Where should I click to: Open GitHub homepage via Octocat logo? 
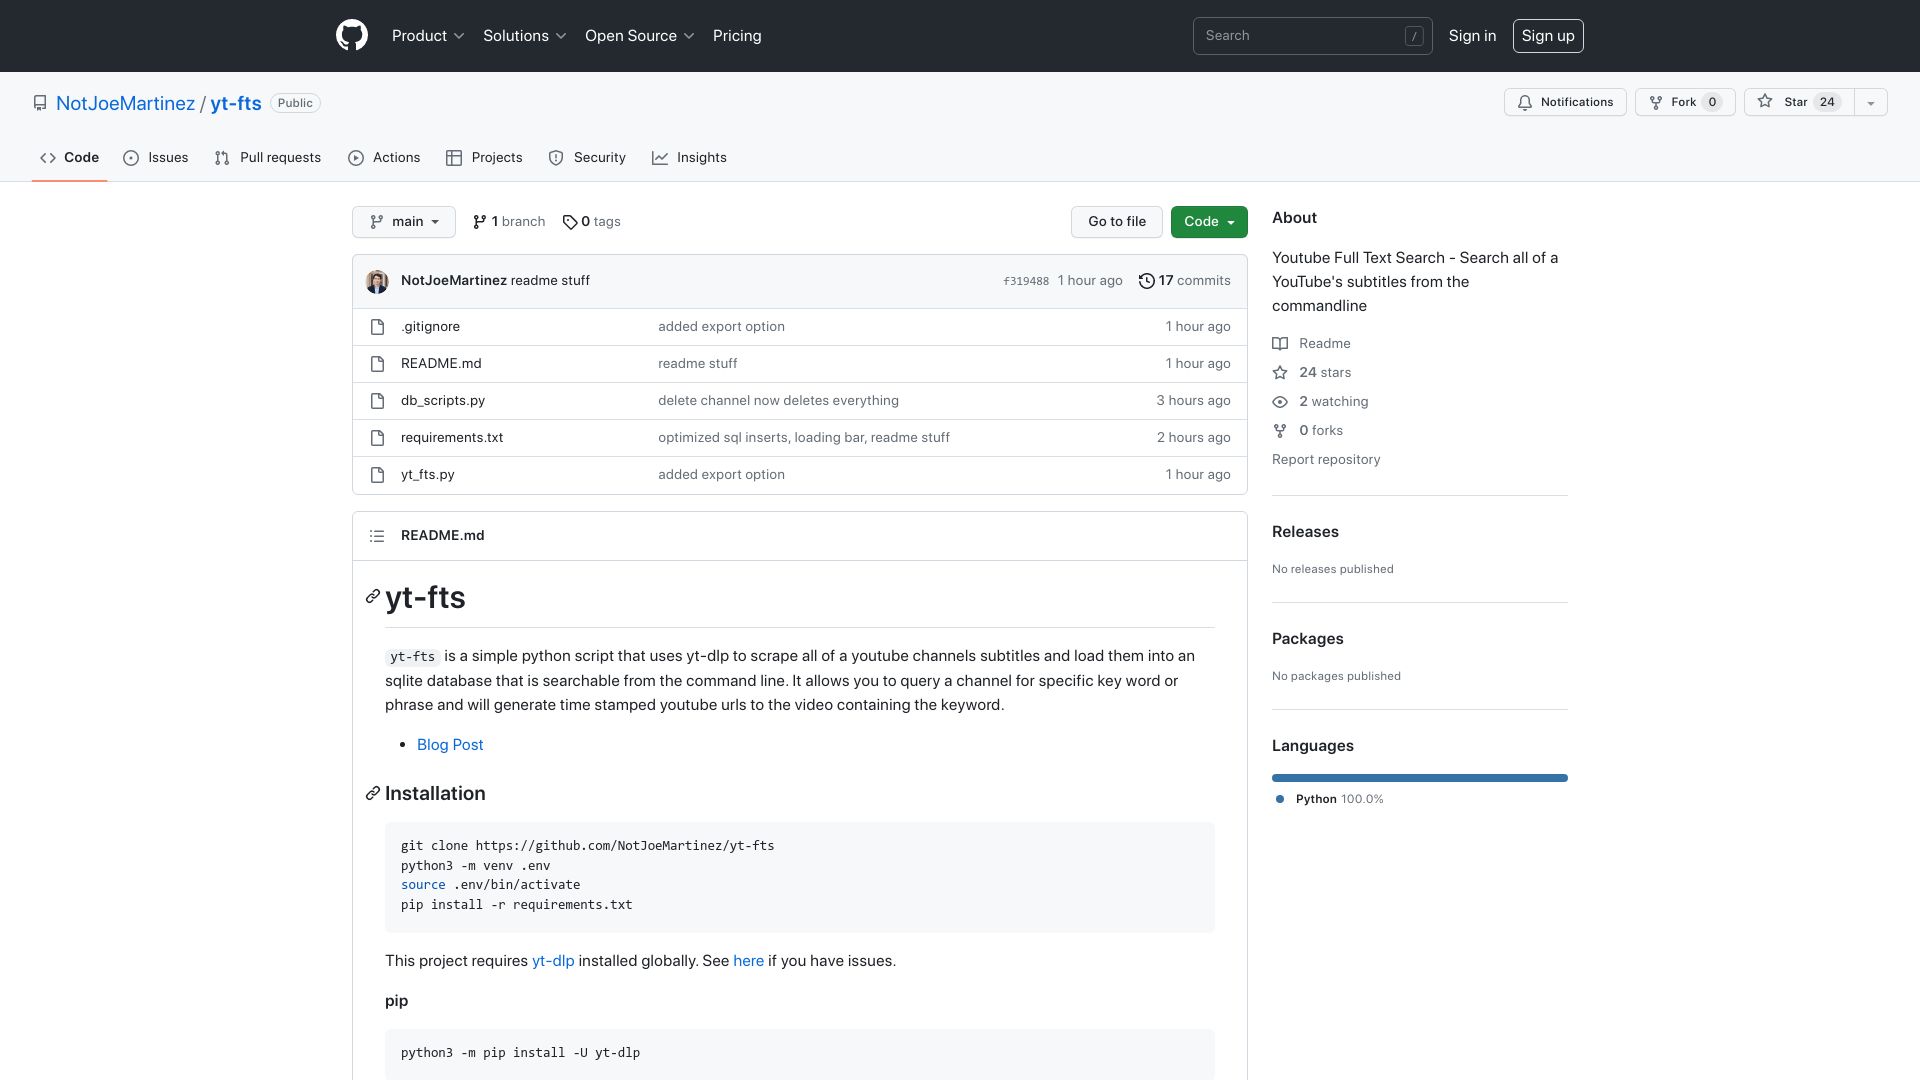[352, 36]
